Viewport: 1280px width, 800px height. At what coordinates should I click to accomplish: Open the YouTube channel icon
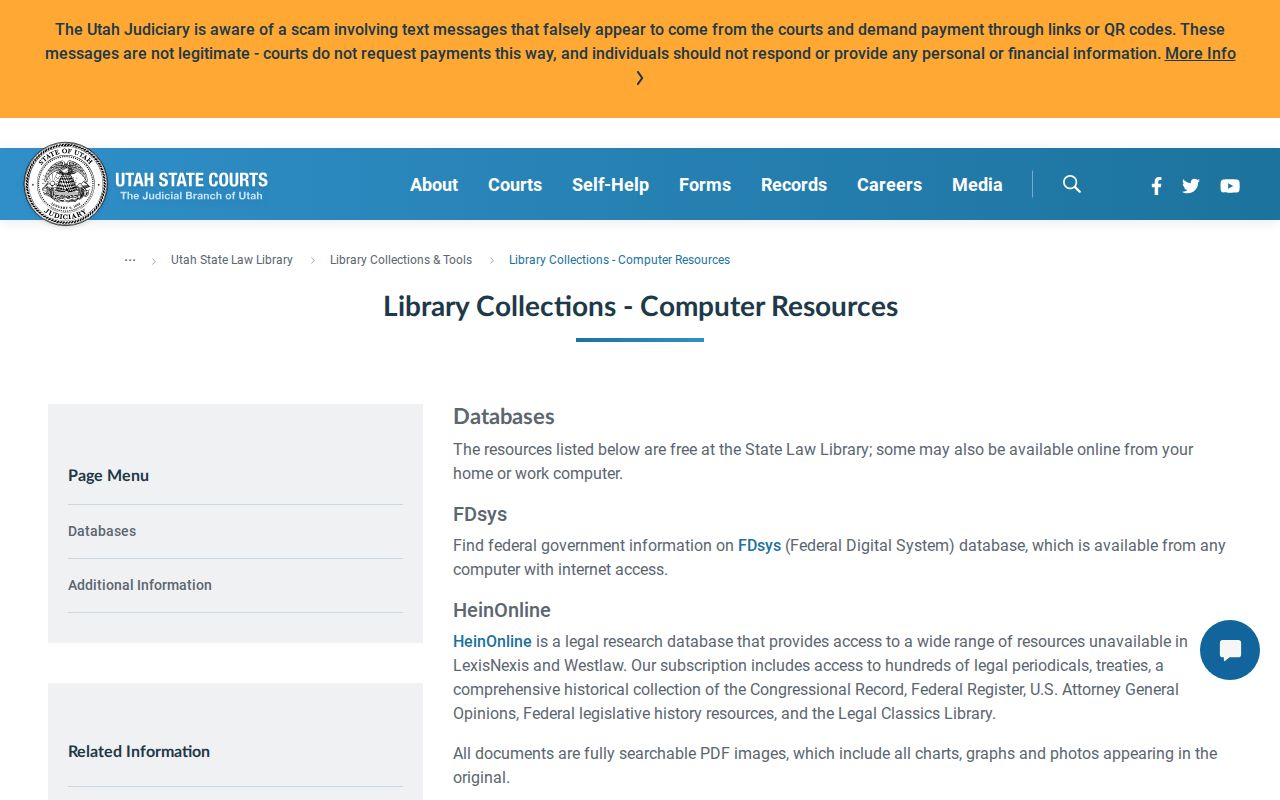pos(1230,186)
